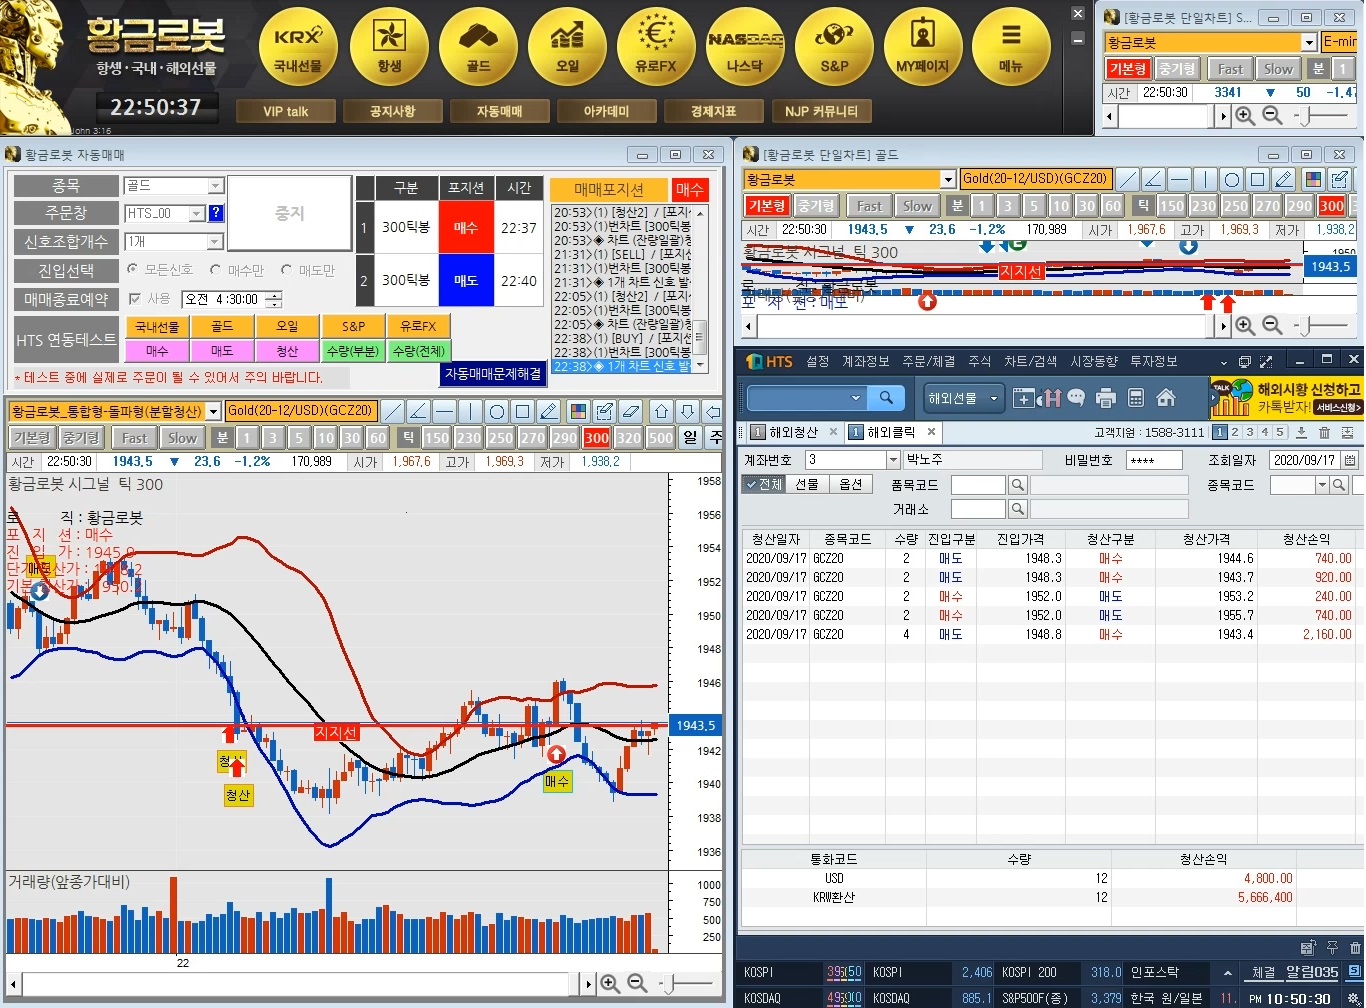The image size is (1366, 1008).
Task: Click pink 청산 test button
Action: [287, 351]
